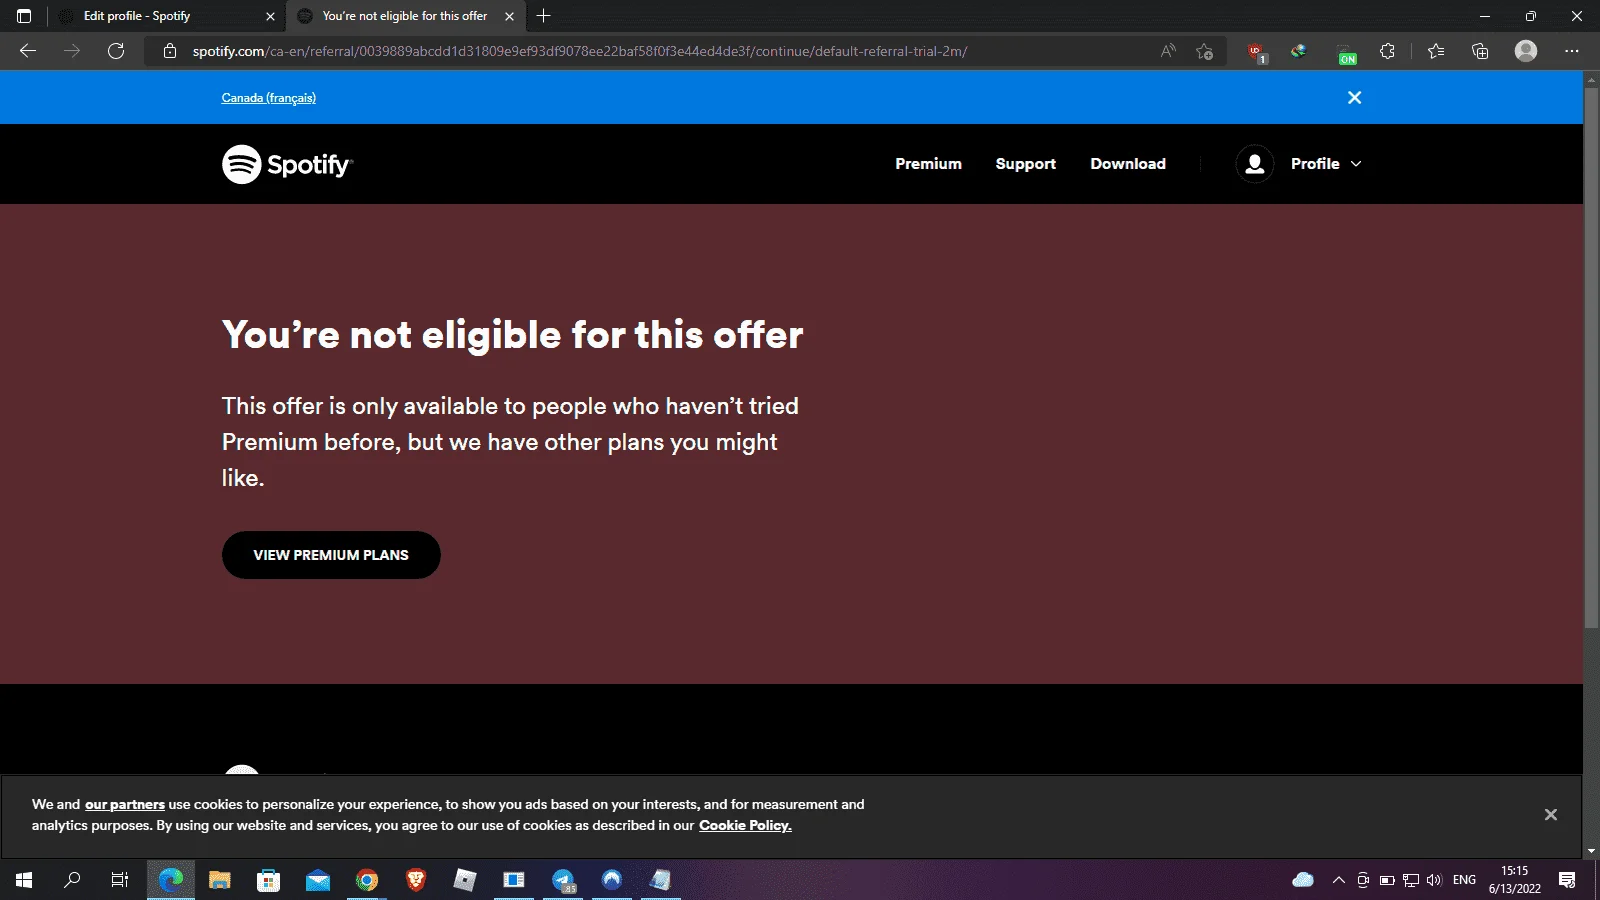Open the clock showing 15:15

tap(1515, 880)
